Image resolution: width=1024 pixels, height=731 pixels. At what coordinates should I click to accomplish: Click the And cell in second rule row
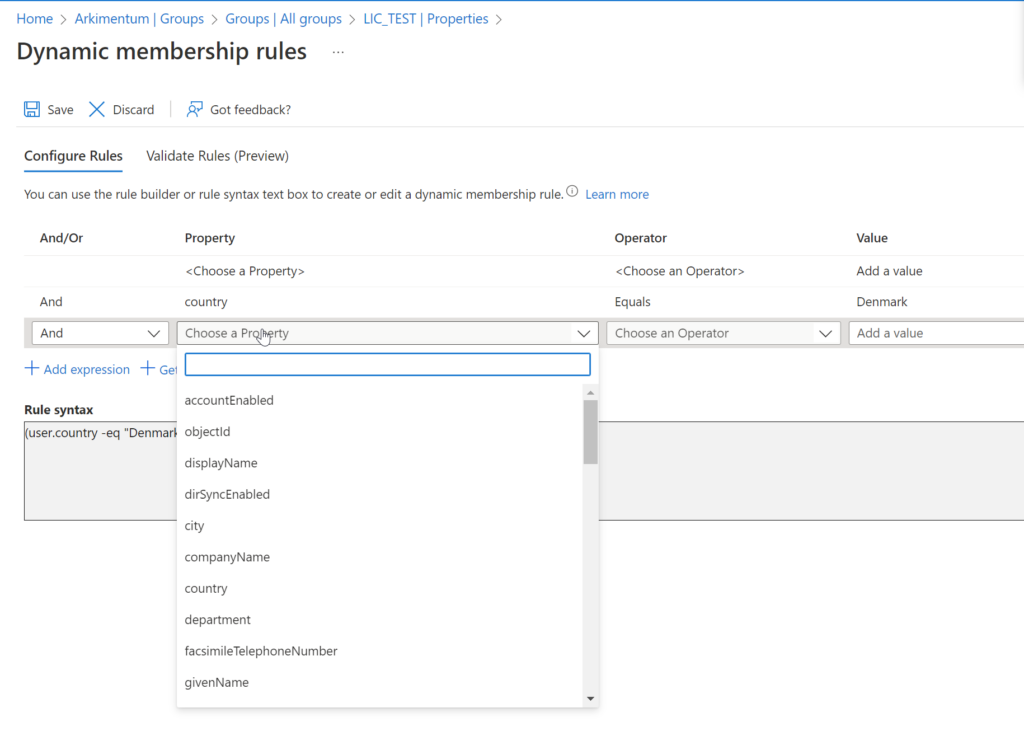coord(51,302)
